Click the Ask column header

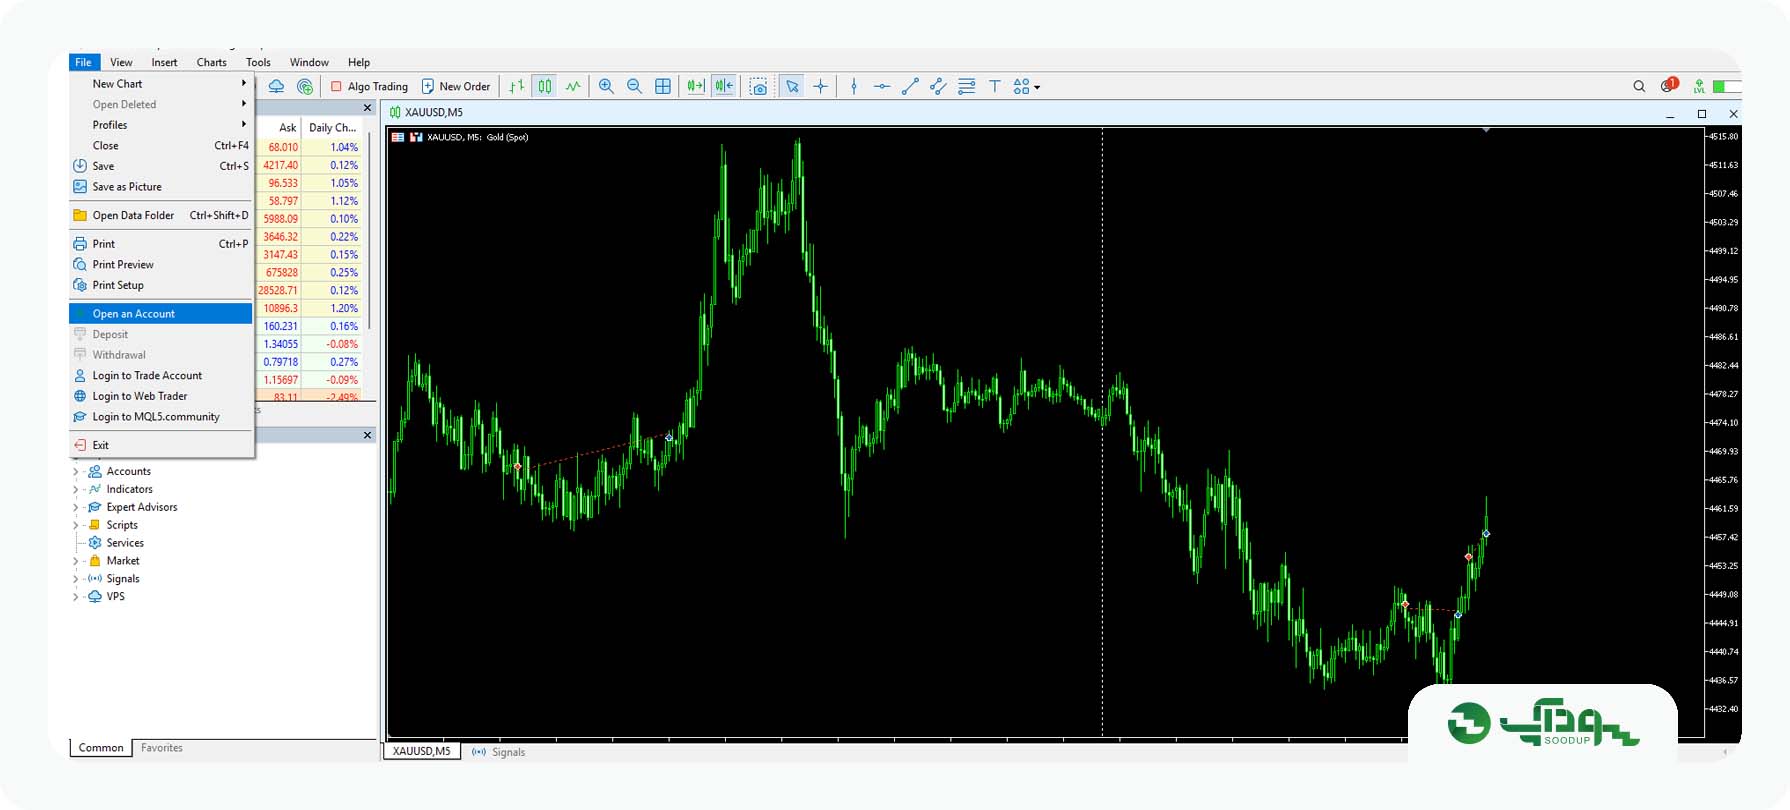pyautogui.click(x=288, y=128)
